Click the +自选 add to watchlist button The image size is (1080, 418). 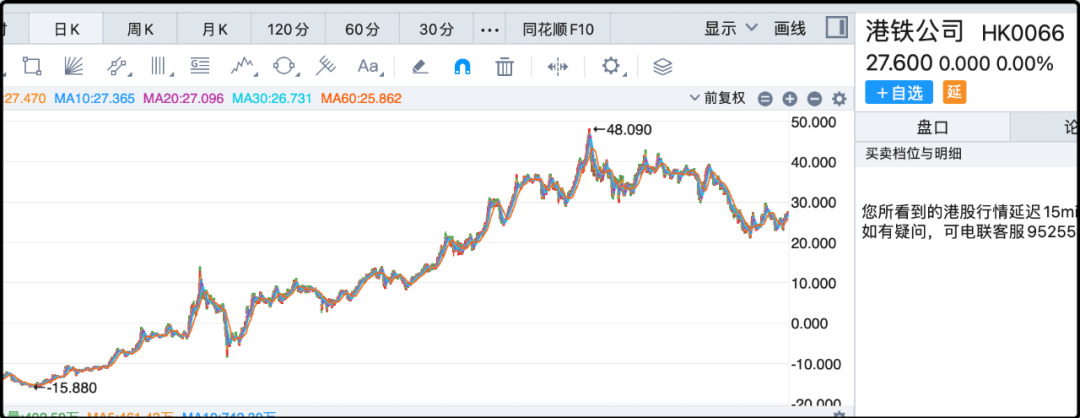coord(898,92)
